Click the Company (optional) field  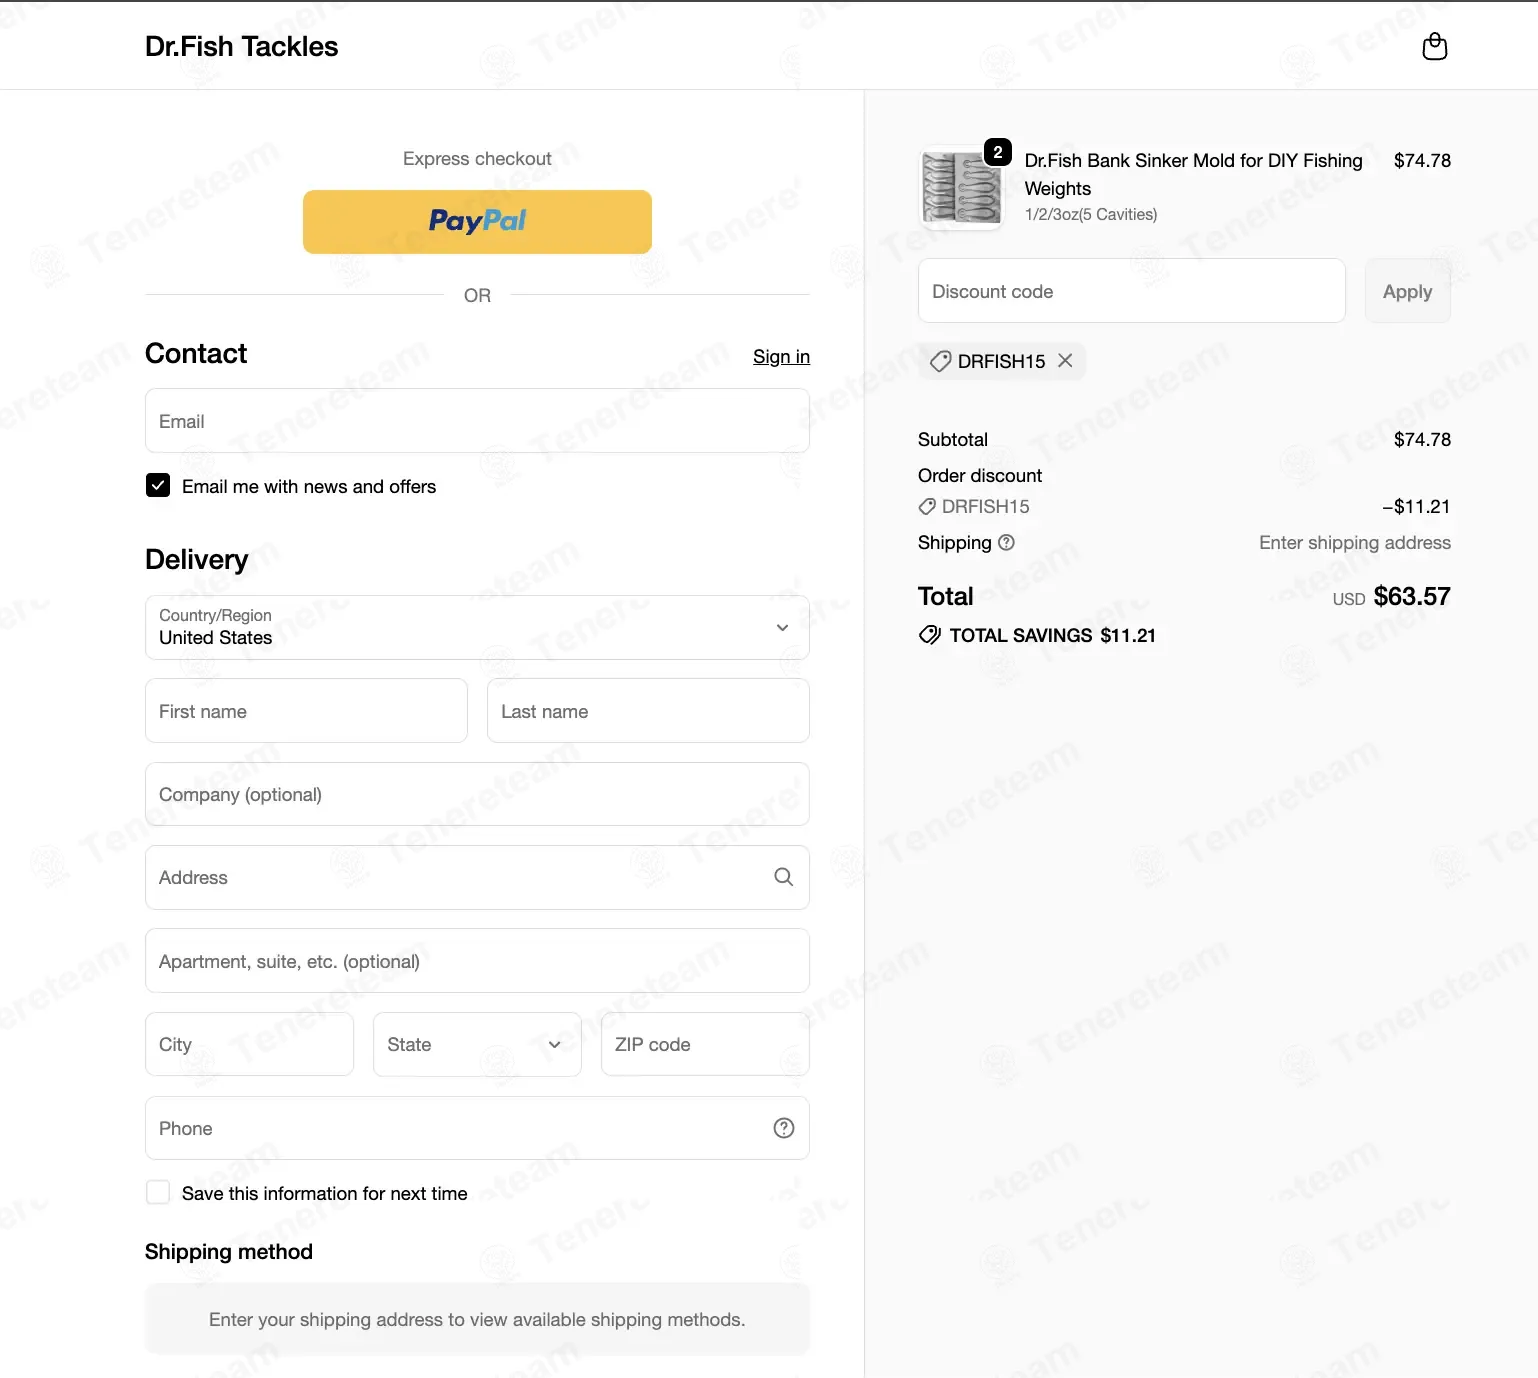pyautogui.click(x=477, y=794)
